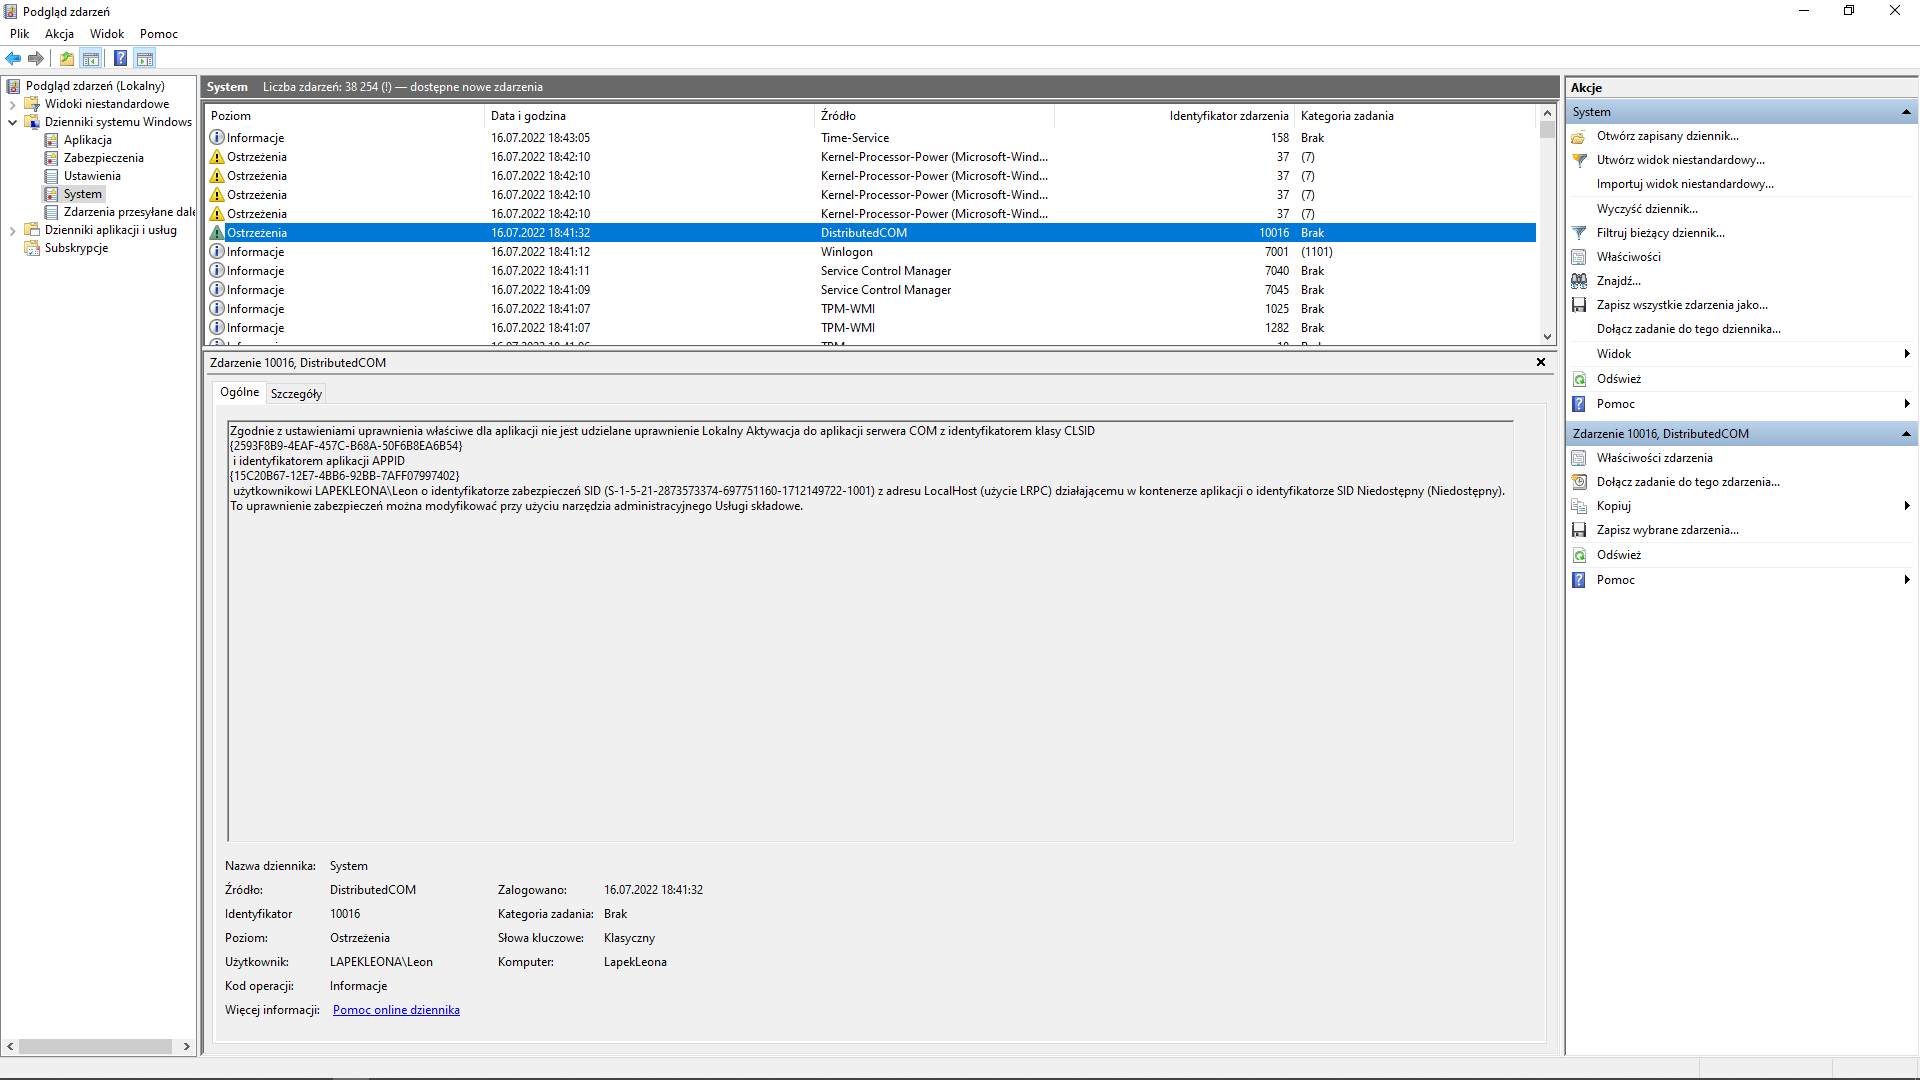The width and height of the screenshot is (1920, 1080).
Task: Collapse the Dzienniki systemu Windows node
Action: point(12,122)
